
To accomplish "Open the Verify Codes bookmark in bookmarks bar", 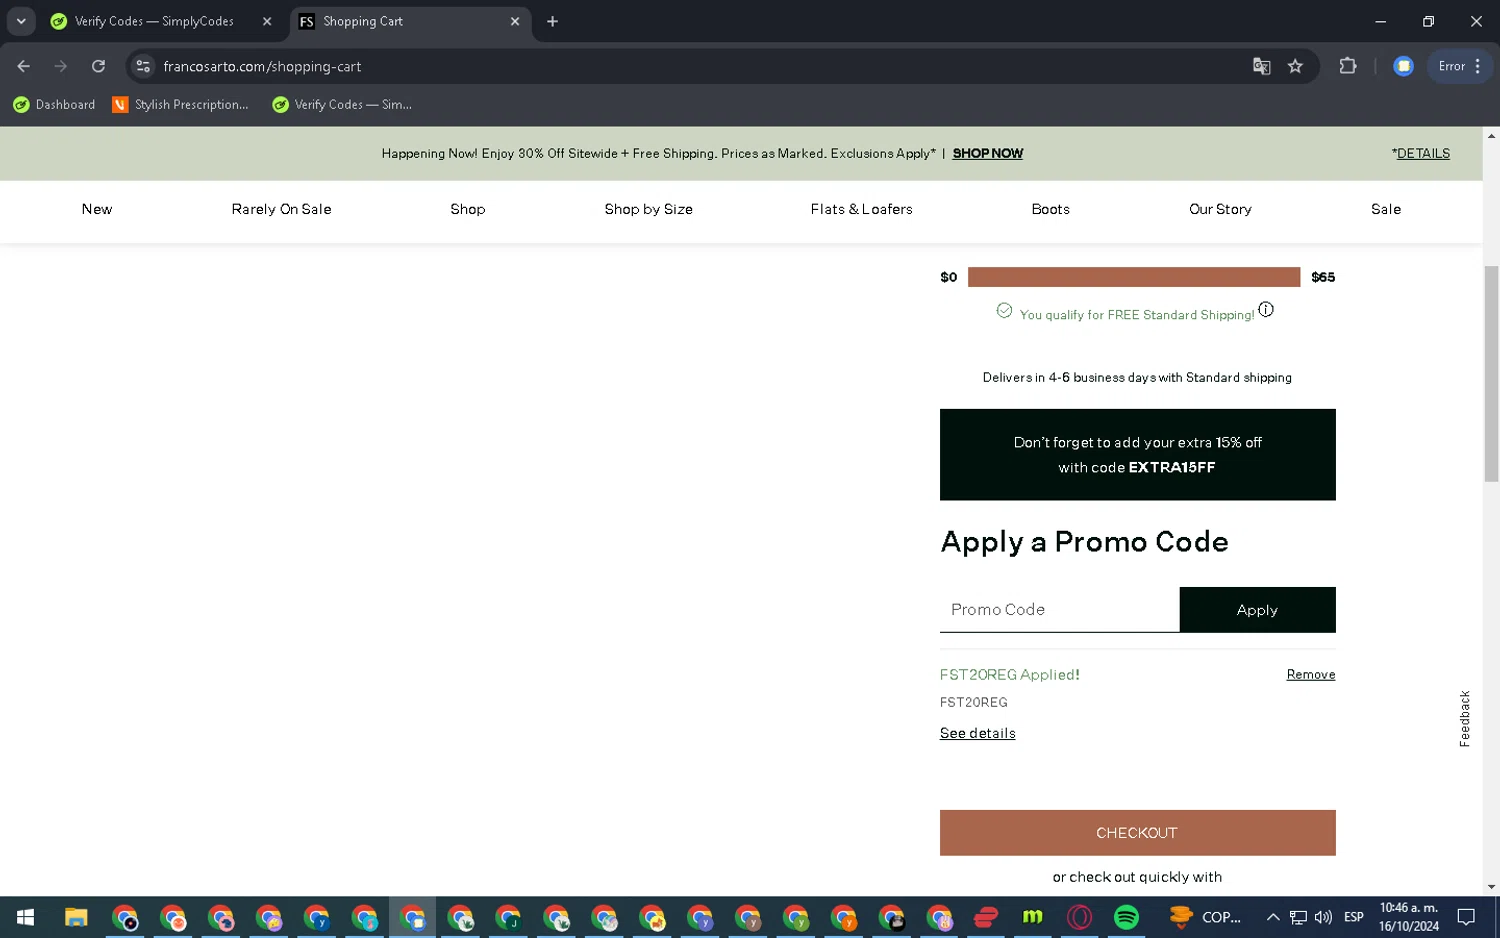I will (x=342, y=104).
